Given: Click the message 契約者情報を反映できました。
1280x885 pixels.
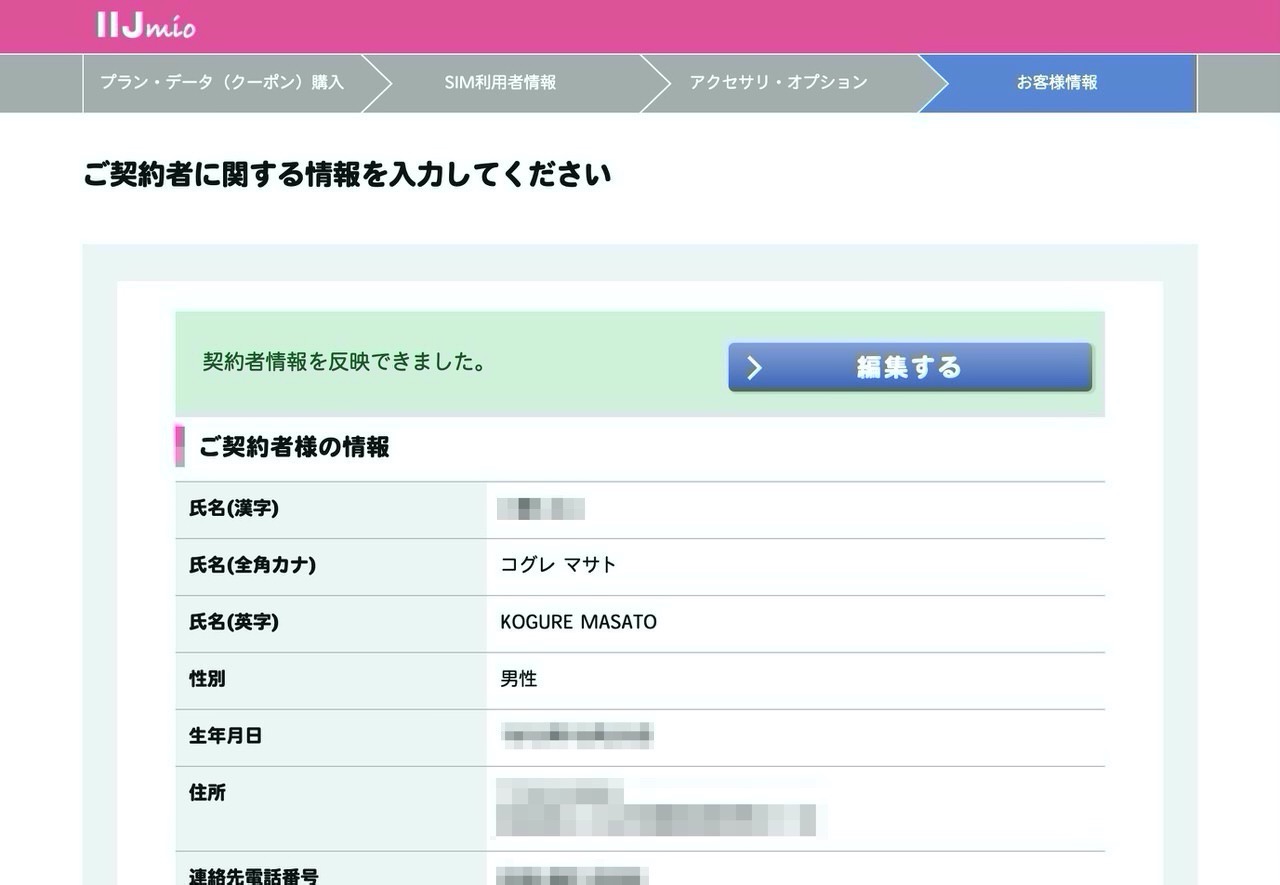Looking at the screenshot, I should click(345, 362).
